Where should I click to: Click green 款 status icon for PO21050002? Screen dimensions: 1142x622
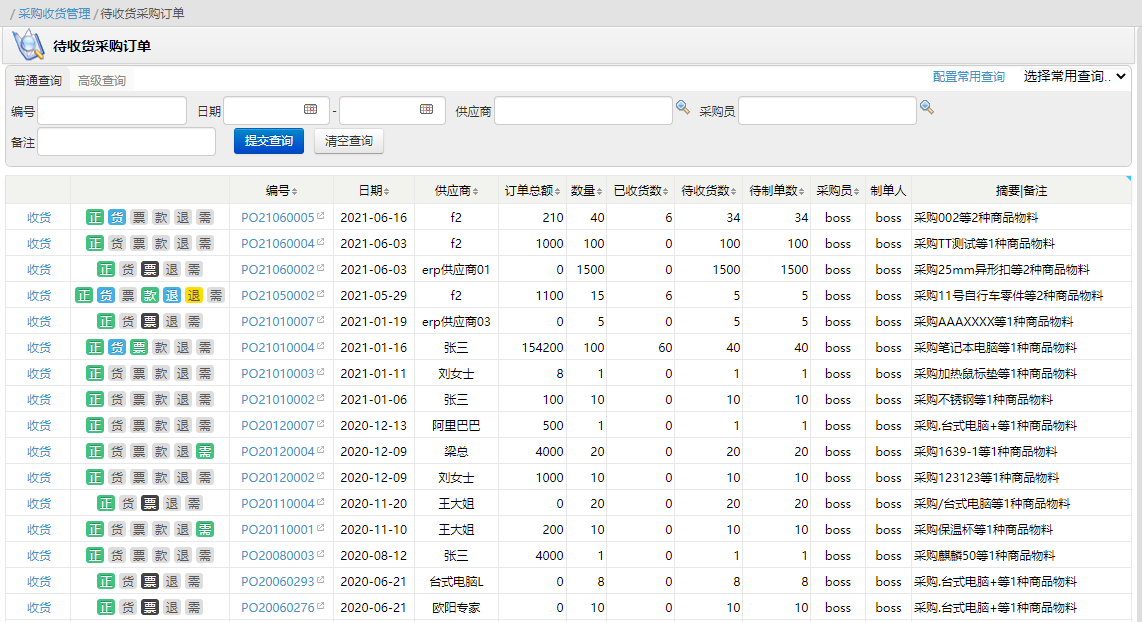150,295
